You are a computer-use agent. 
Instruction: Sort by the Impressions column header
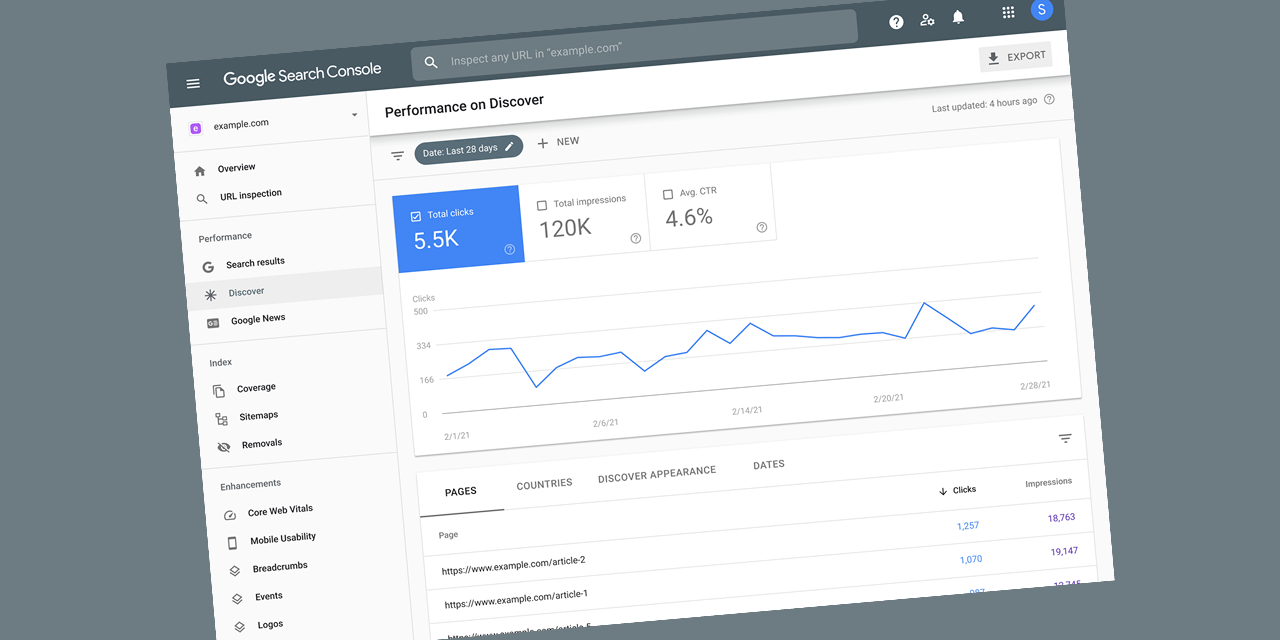1048,482
